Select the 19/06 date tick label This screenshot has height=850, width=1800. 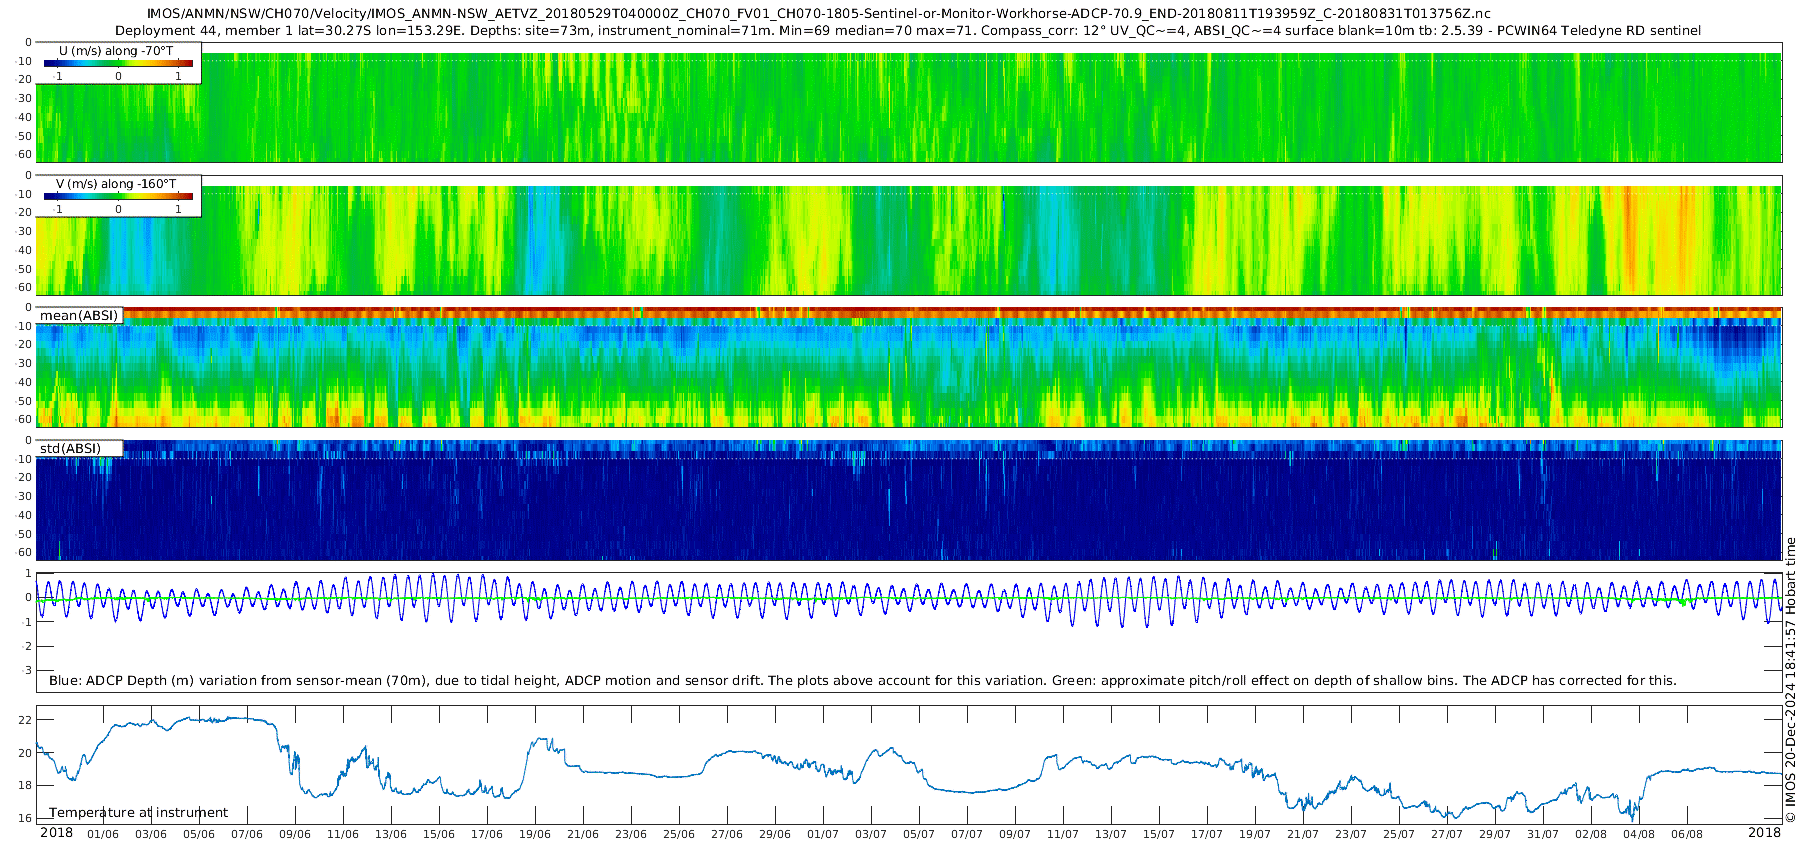pyautogui.click(x=535, y=834)
